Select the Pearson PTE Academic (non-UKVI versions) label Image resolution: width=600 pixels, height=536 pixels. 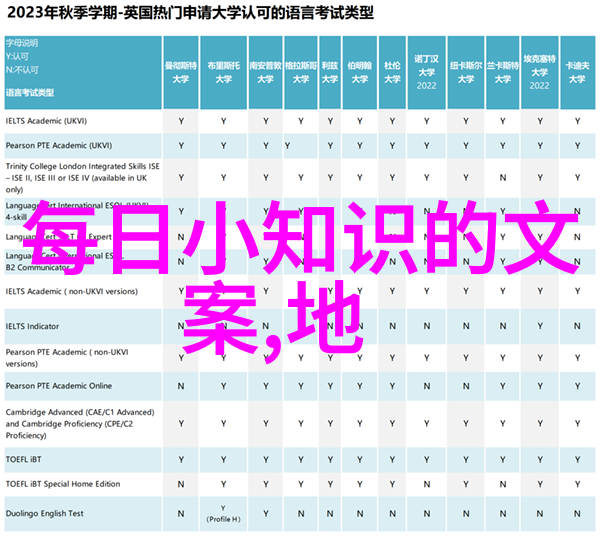(67, 358)
